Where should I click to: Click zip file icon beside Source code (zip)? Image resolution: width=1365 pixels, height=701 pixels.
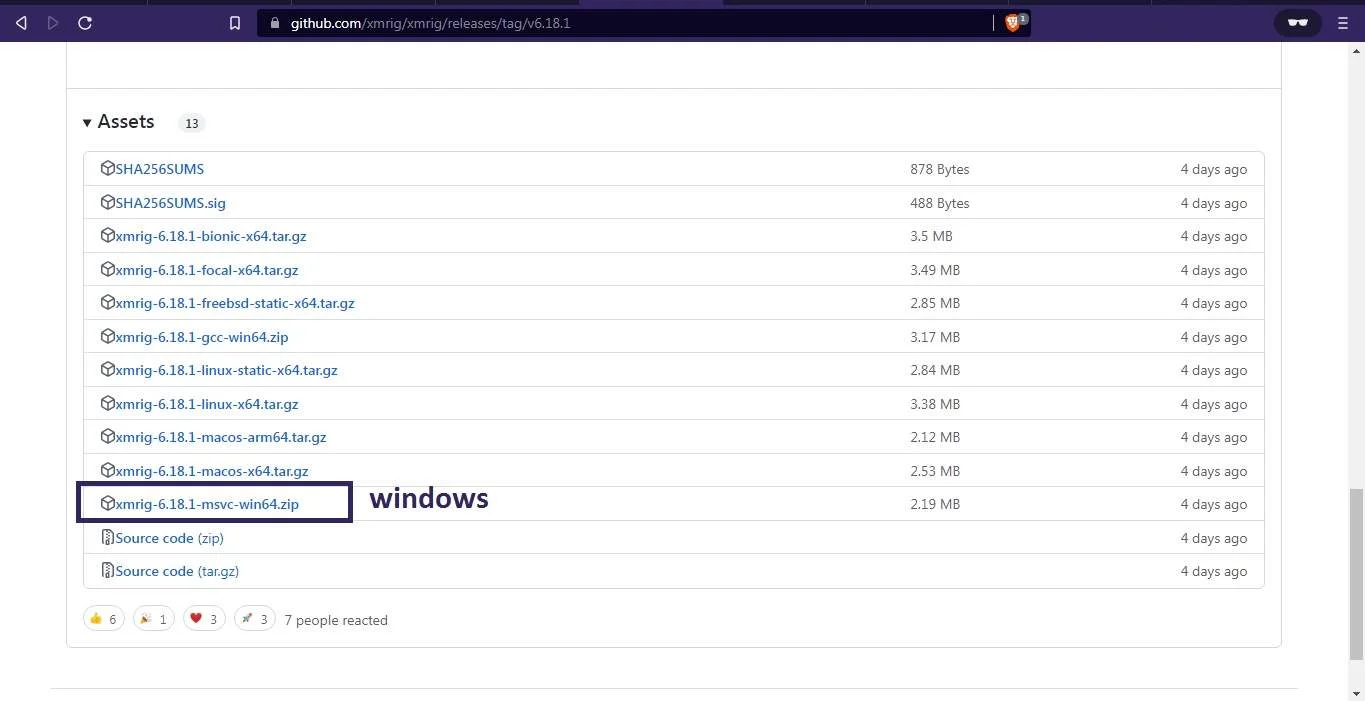point(108,537)
